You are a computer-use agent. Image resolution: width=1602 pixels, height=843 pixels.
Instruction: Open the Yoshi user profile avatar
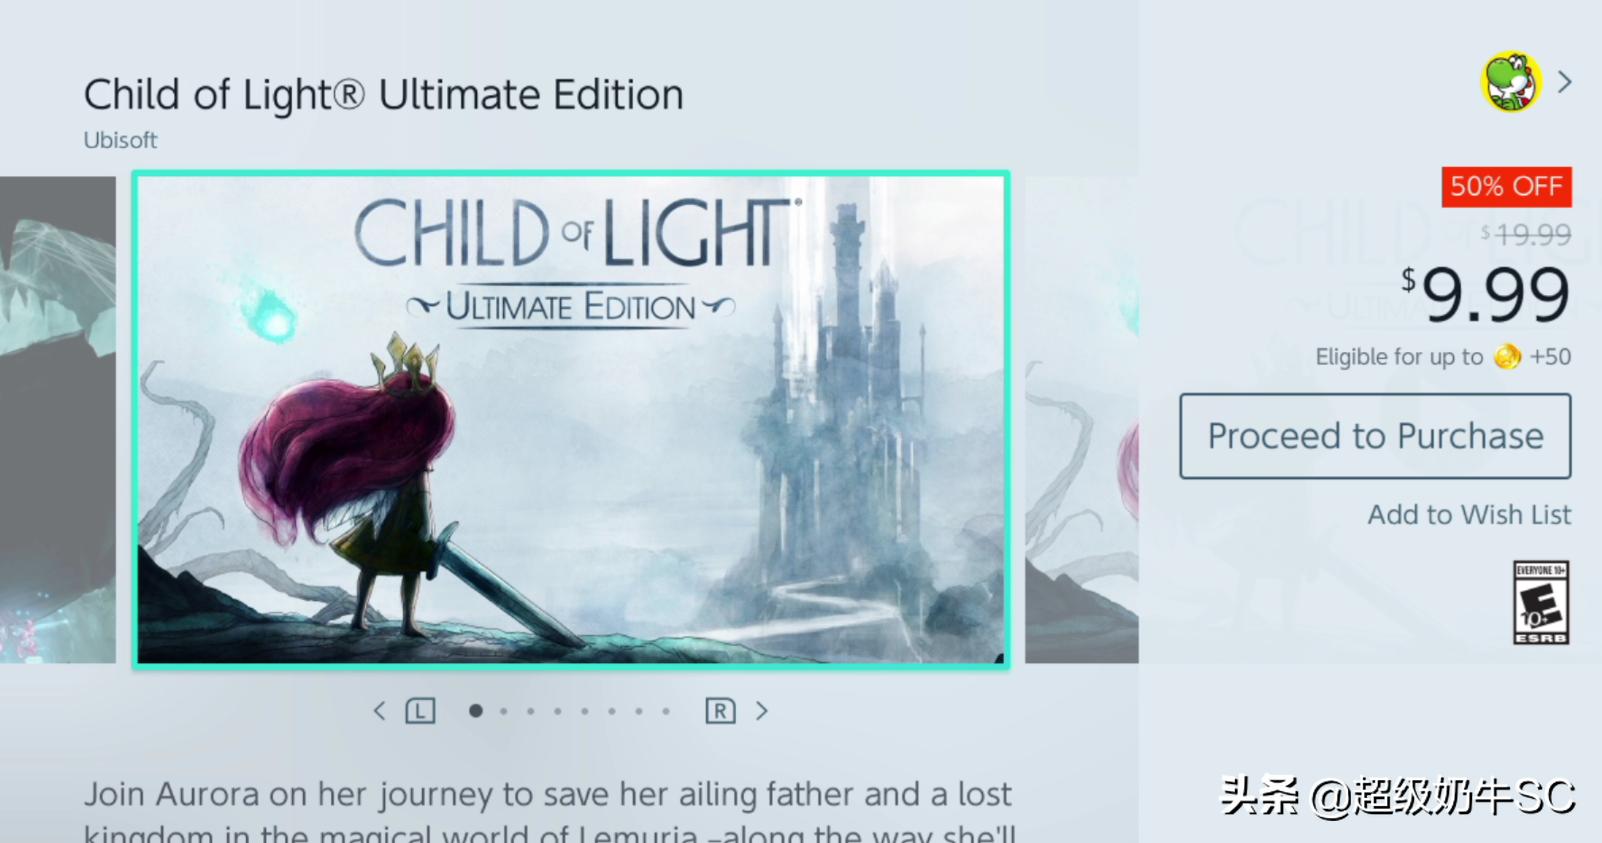(1510, 83)
